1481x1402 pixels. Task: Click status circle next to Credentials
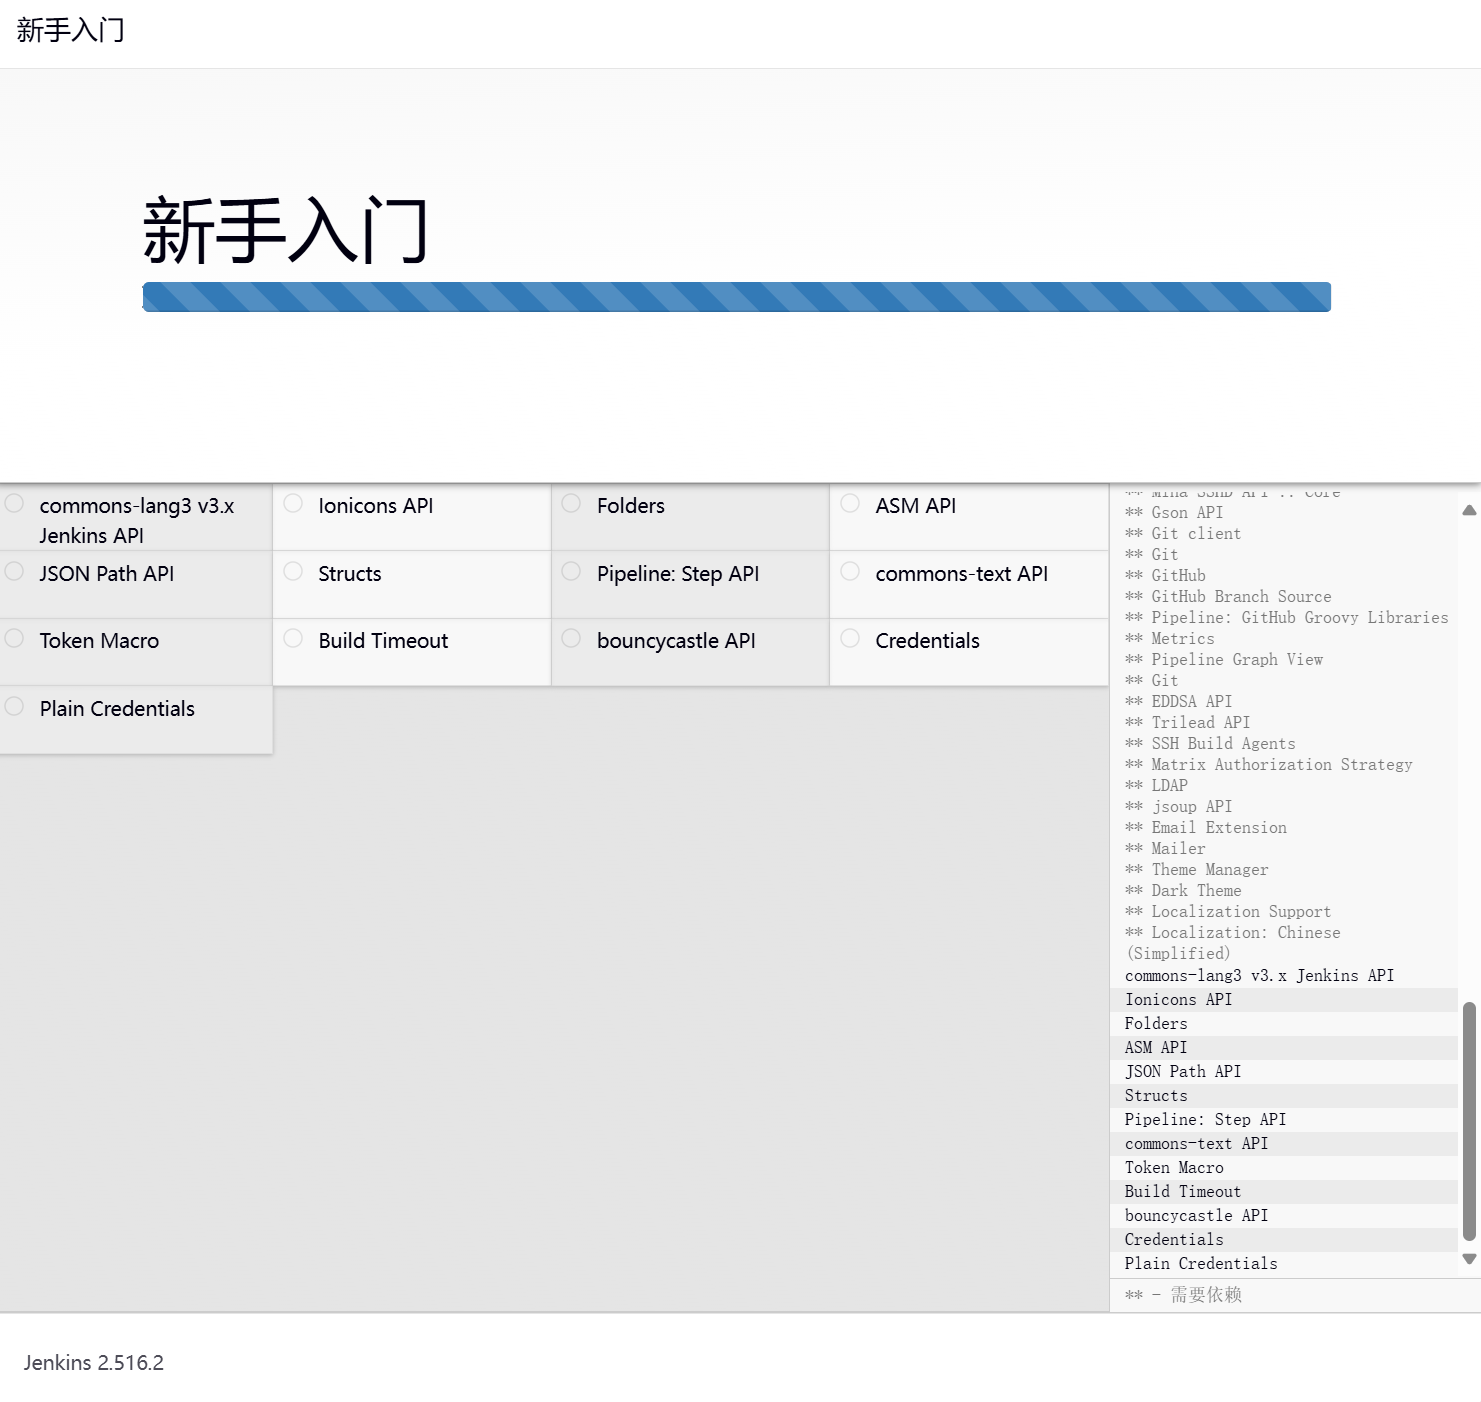coord(850,638)
